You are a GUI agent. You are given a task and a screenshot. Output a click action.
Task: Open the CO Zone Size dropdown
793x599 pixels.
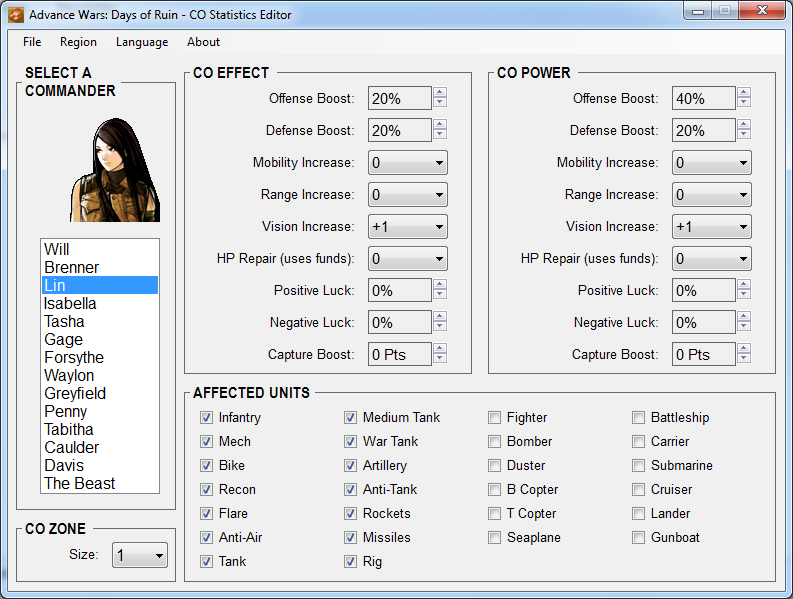[x=139, y=555]
